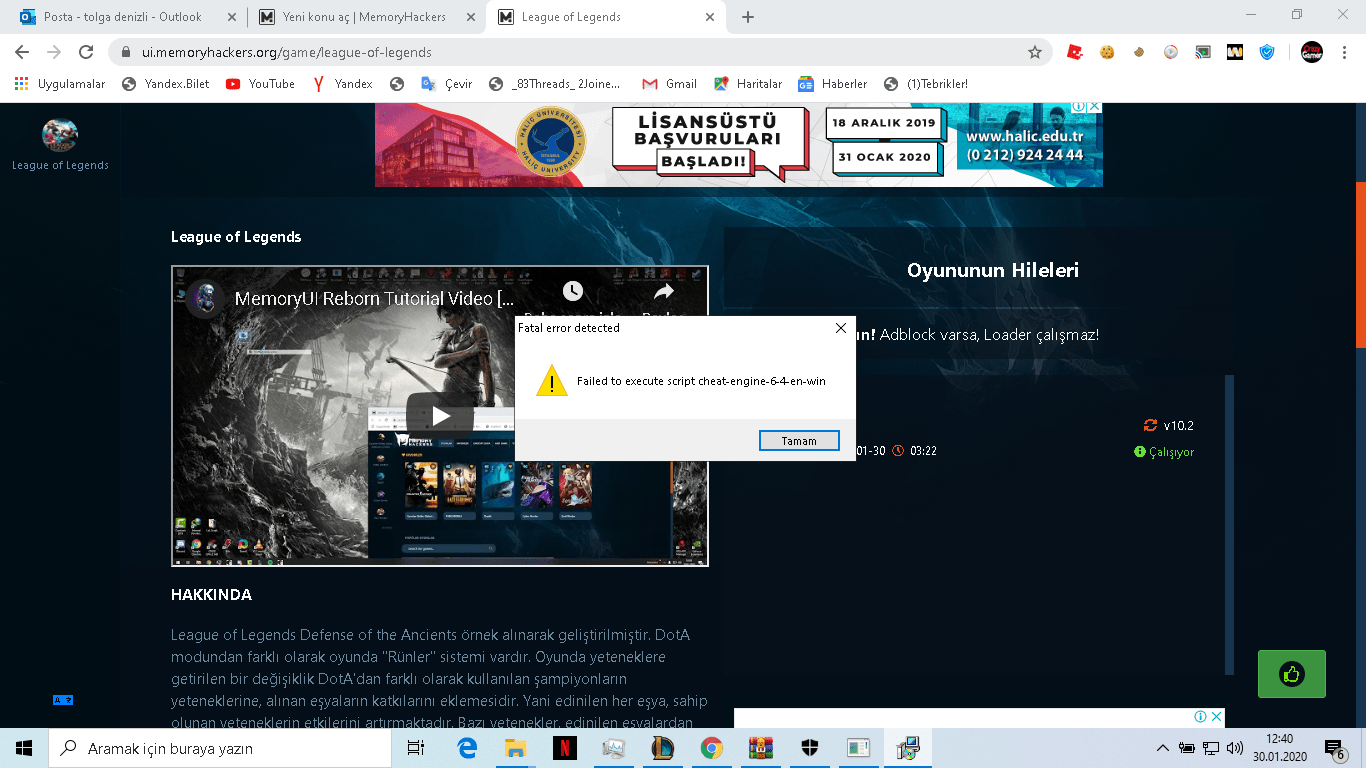Click the installer icon on the taskbar
The width and height of the screenshot is (1366, 768).
point(908,748)
